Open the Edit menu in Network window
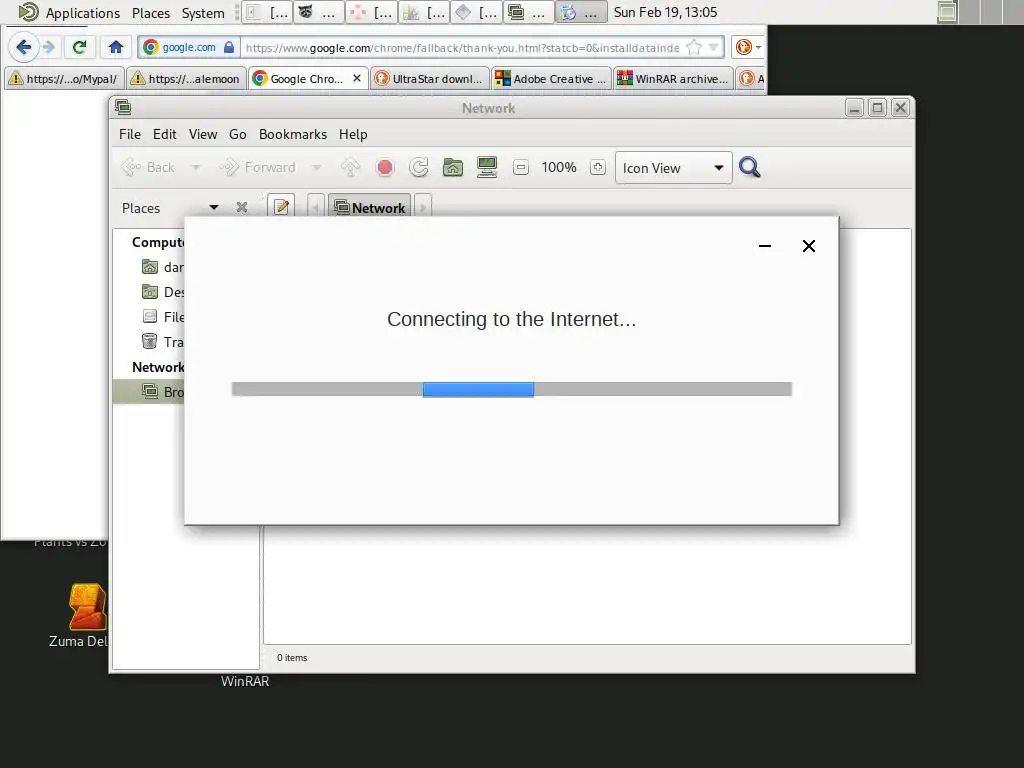Screen dimensions: 1024x768 (164, 135)
